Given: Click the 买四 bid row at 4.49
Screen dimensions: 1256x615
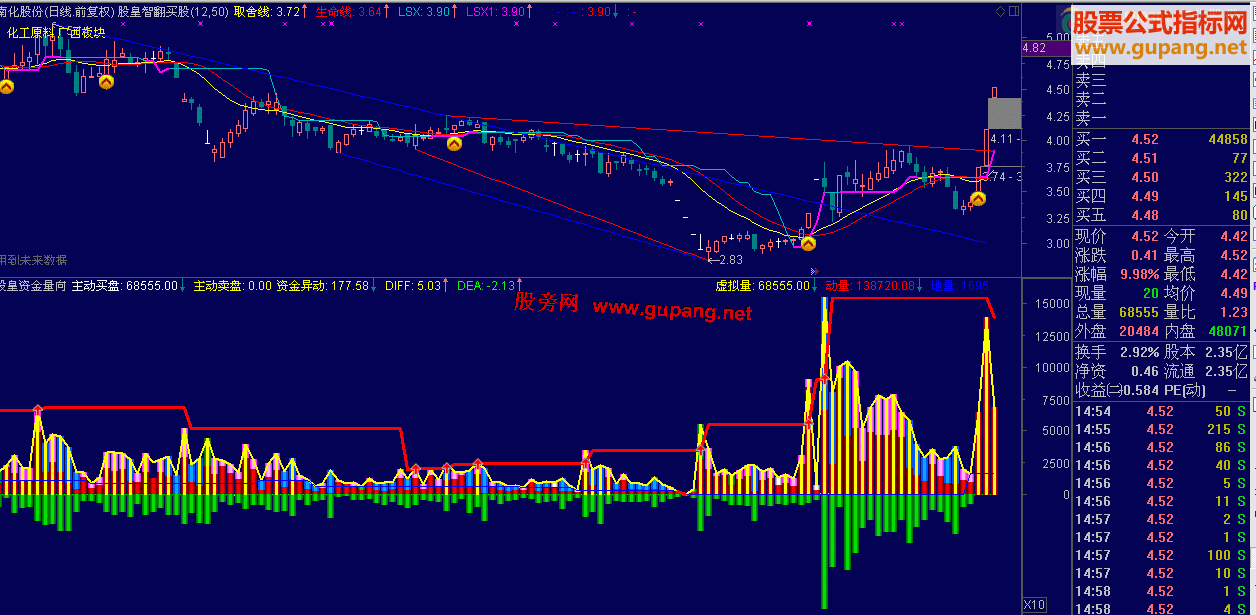Looking at the screenshot, I should pos(1161,196).
